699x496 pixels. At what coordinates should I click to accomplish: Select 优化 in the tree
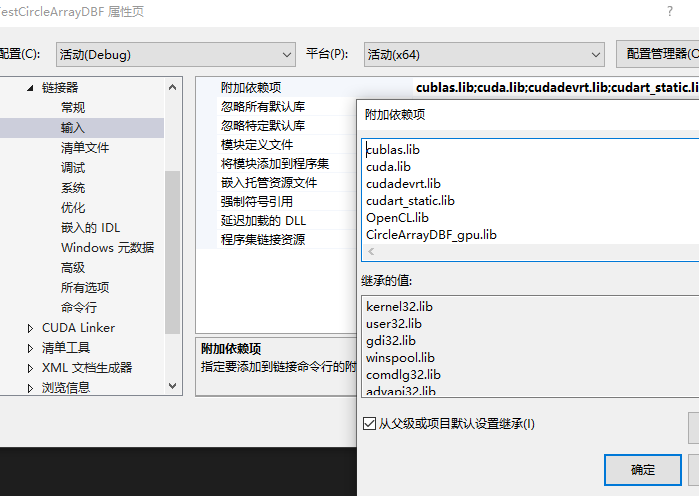click(x=73, y=208)
